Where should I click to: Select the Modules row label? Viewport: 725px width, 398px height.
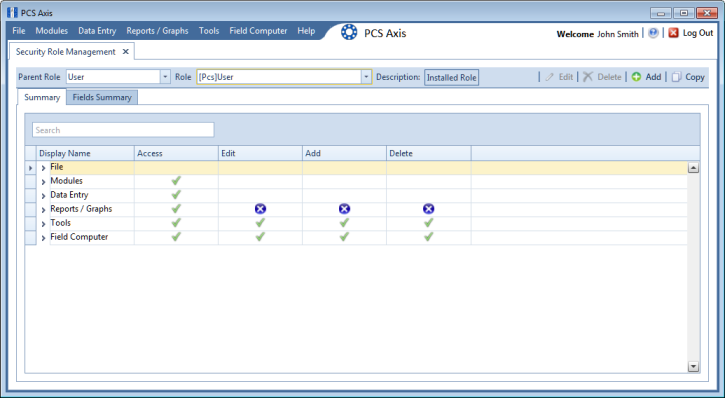click(67, 181)
